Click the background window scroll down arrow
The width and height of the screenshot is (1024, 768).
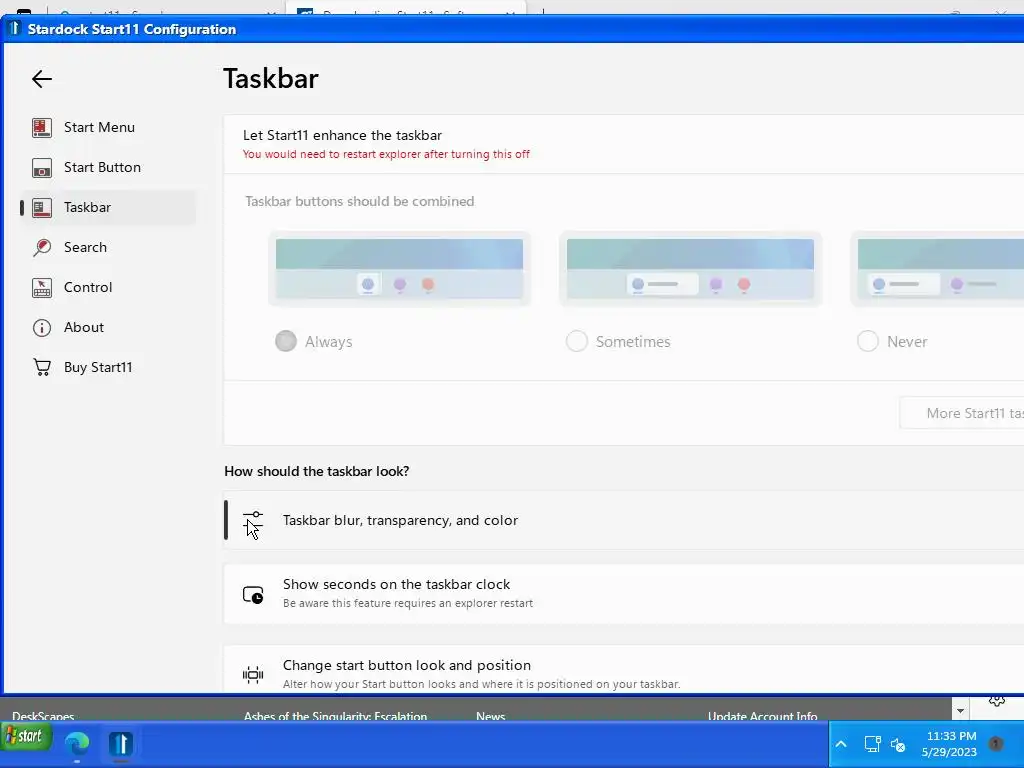[x=960, y=710]
